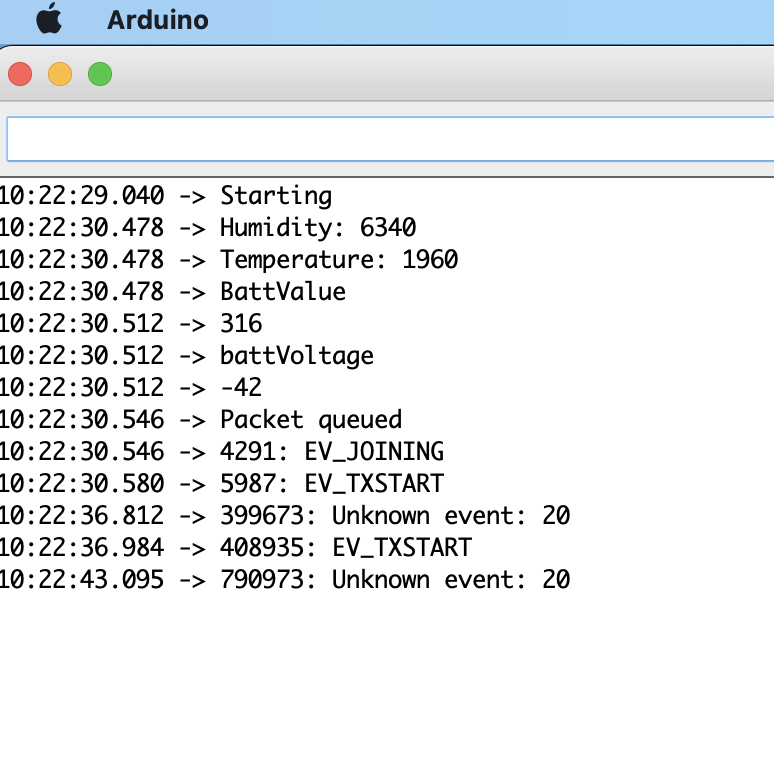Close the serial monitor window
Image resolution: width=774 pixels, height=760 pixels.
point(20,75)
